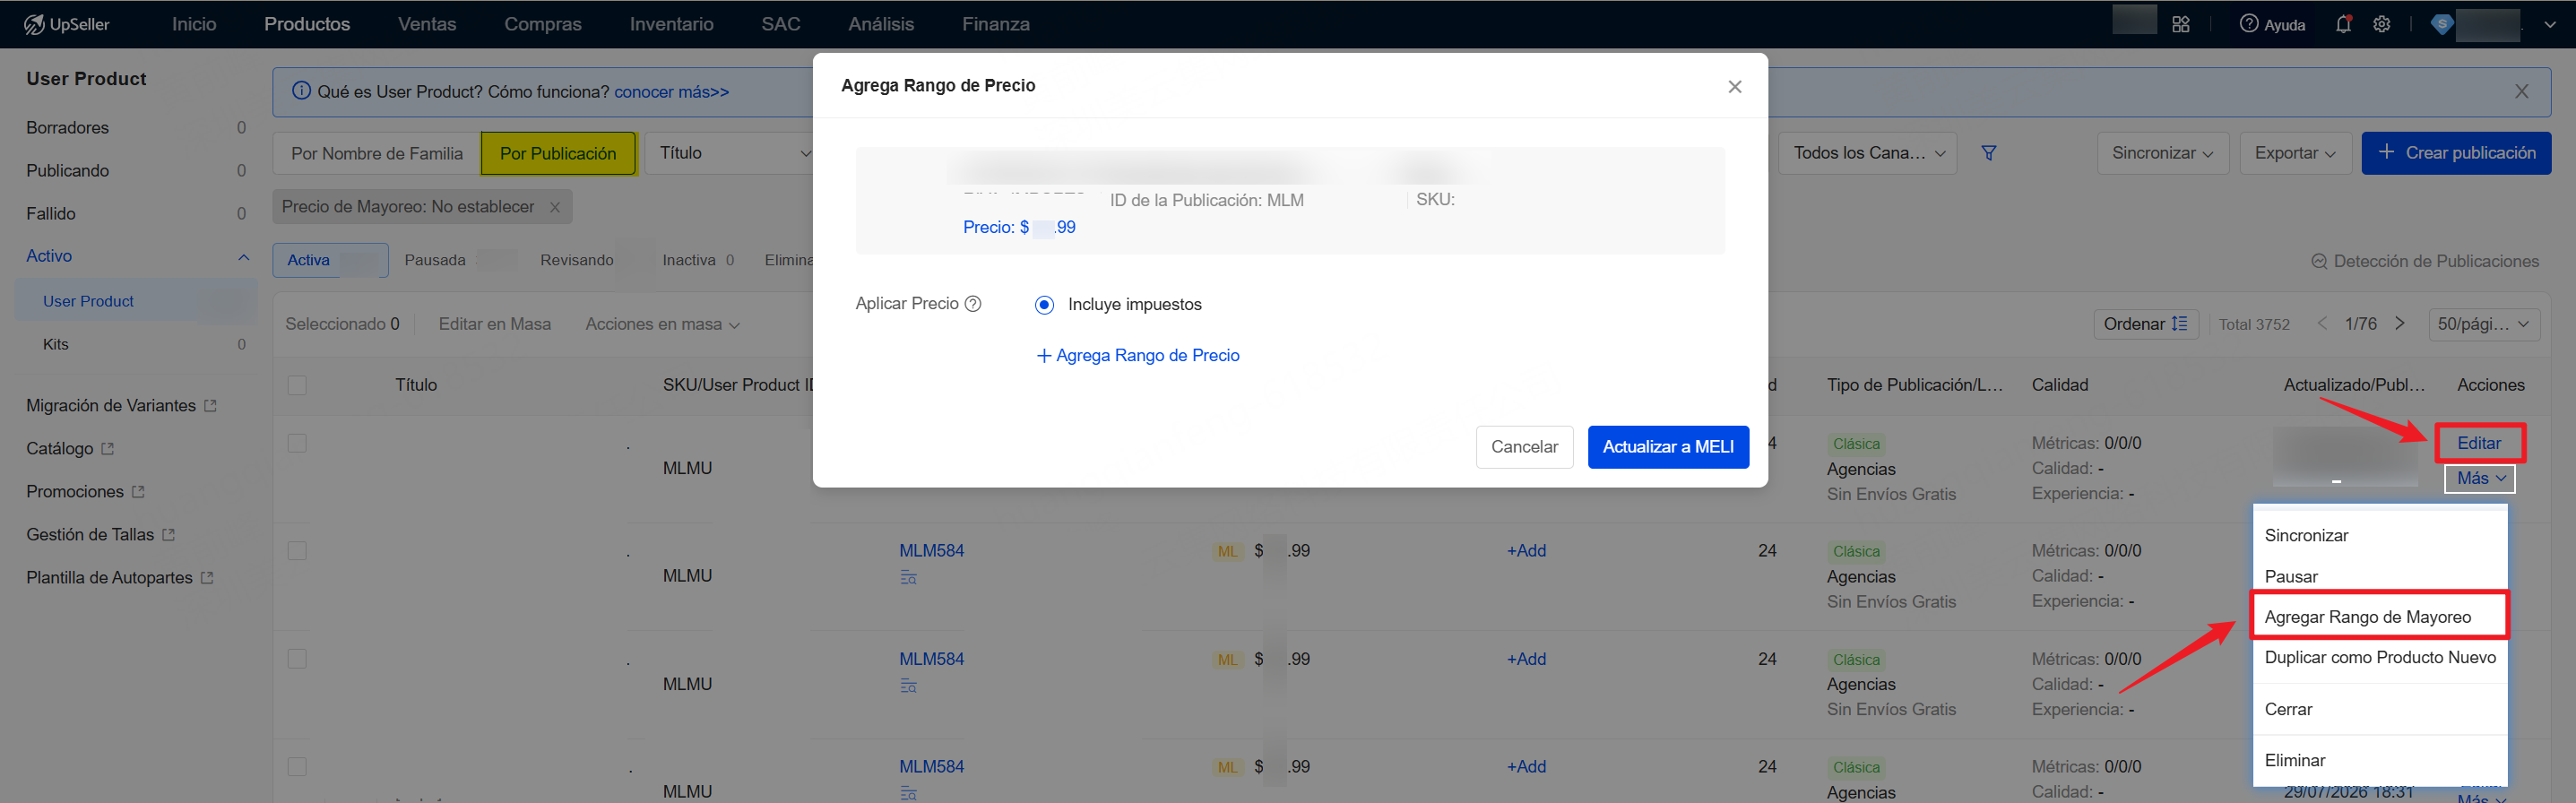
Task: Click the Editar link in the first row
Action: [x=2479, y=443]
